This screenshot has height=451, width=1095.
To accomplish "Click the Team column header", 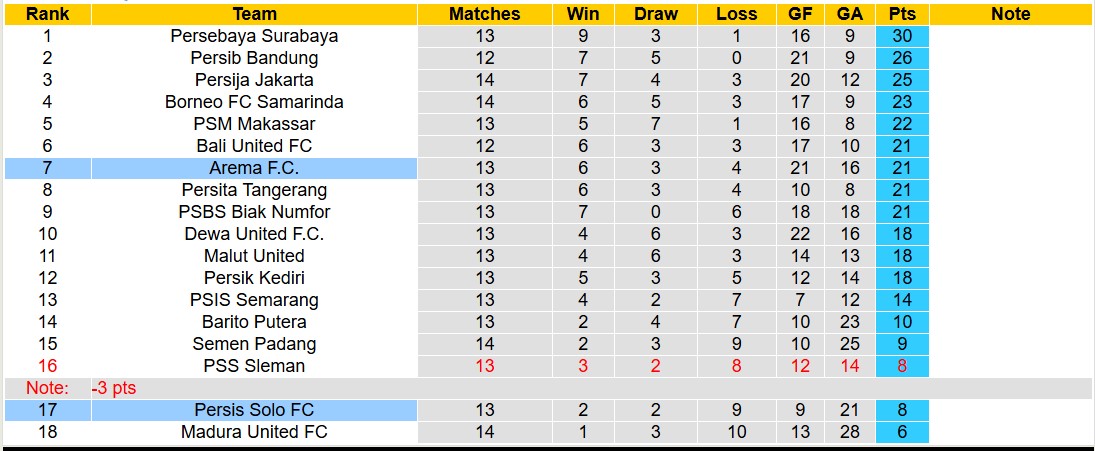I will point(254,14).
